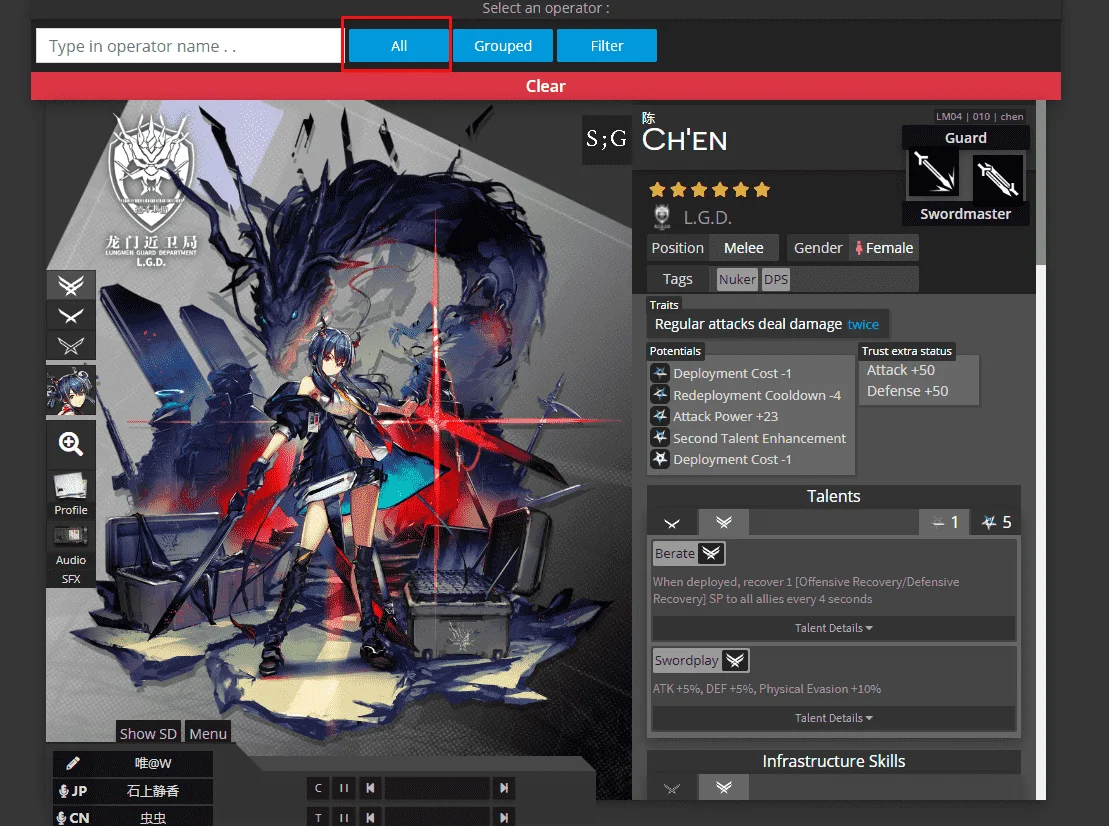Select Elite 1 art from left sidebar
The height and width of the screenshot is (826, 1109).
click(x=71, y=316)
